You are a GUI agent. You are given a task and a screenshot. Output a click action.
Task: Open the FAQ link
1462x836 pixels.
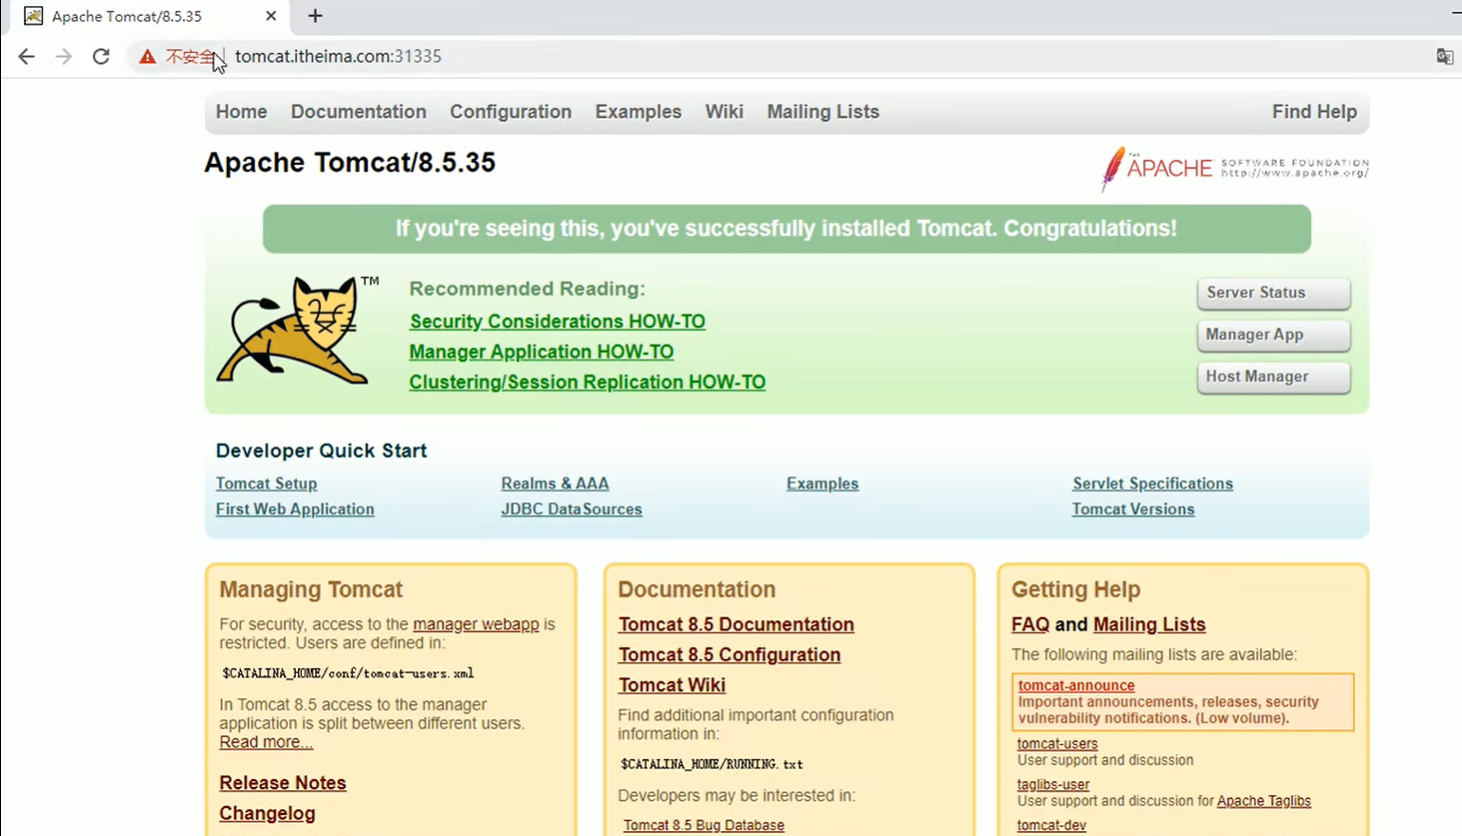point(1030,625)
